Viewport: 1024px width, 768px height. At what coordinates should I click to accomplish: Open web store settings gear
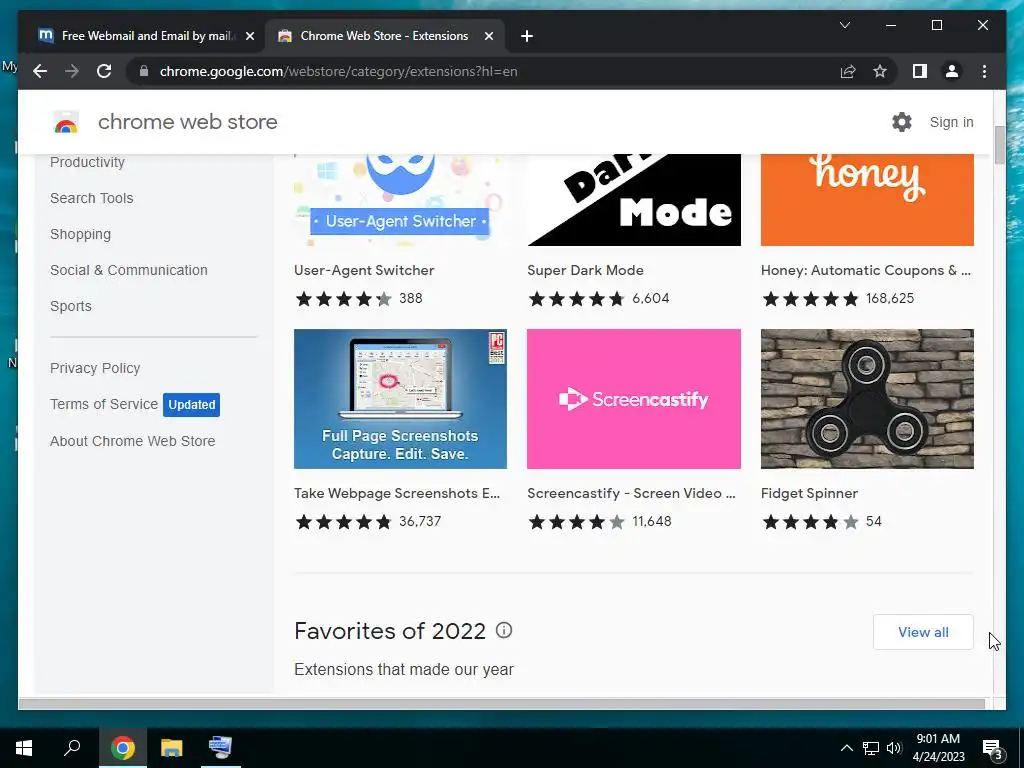[x=902, y=122]
